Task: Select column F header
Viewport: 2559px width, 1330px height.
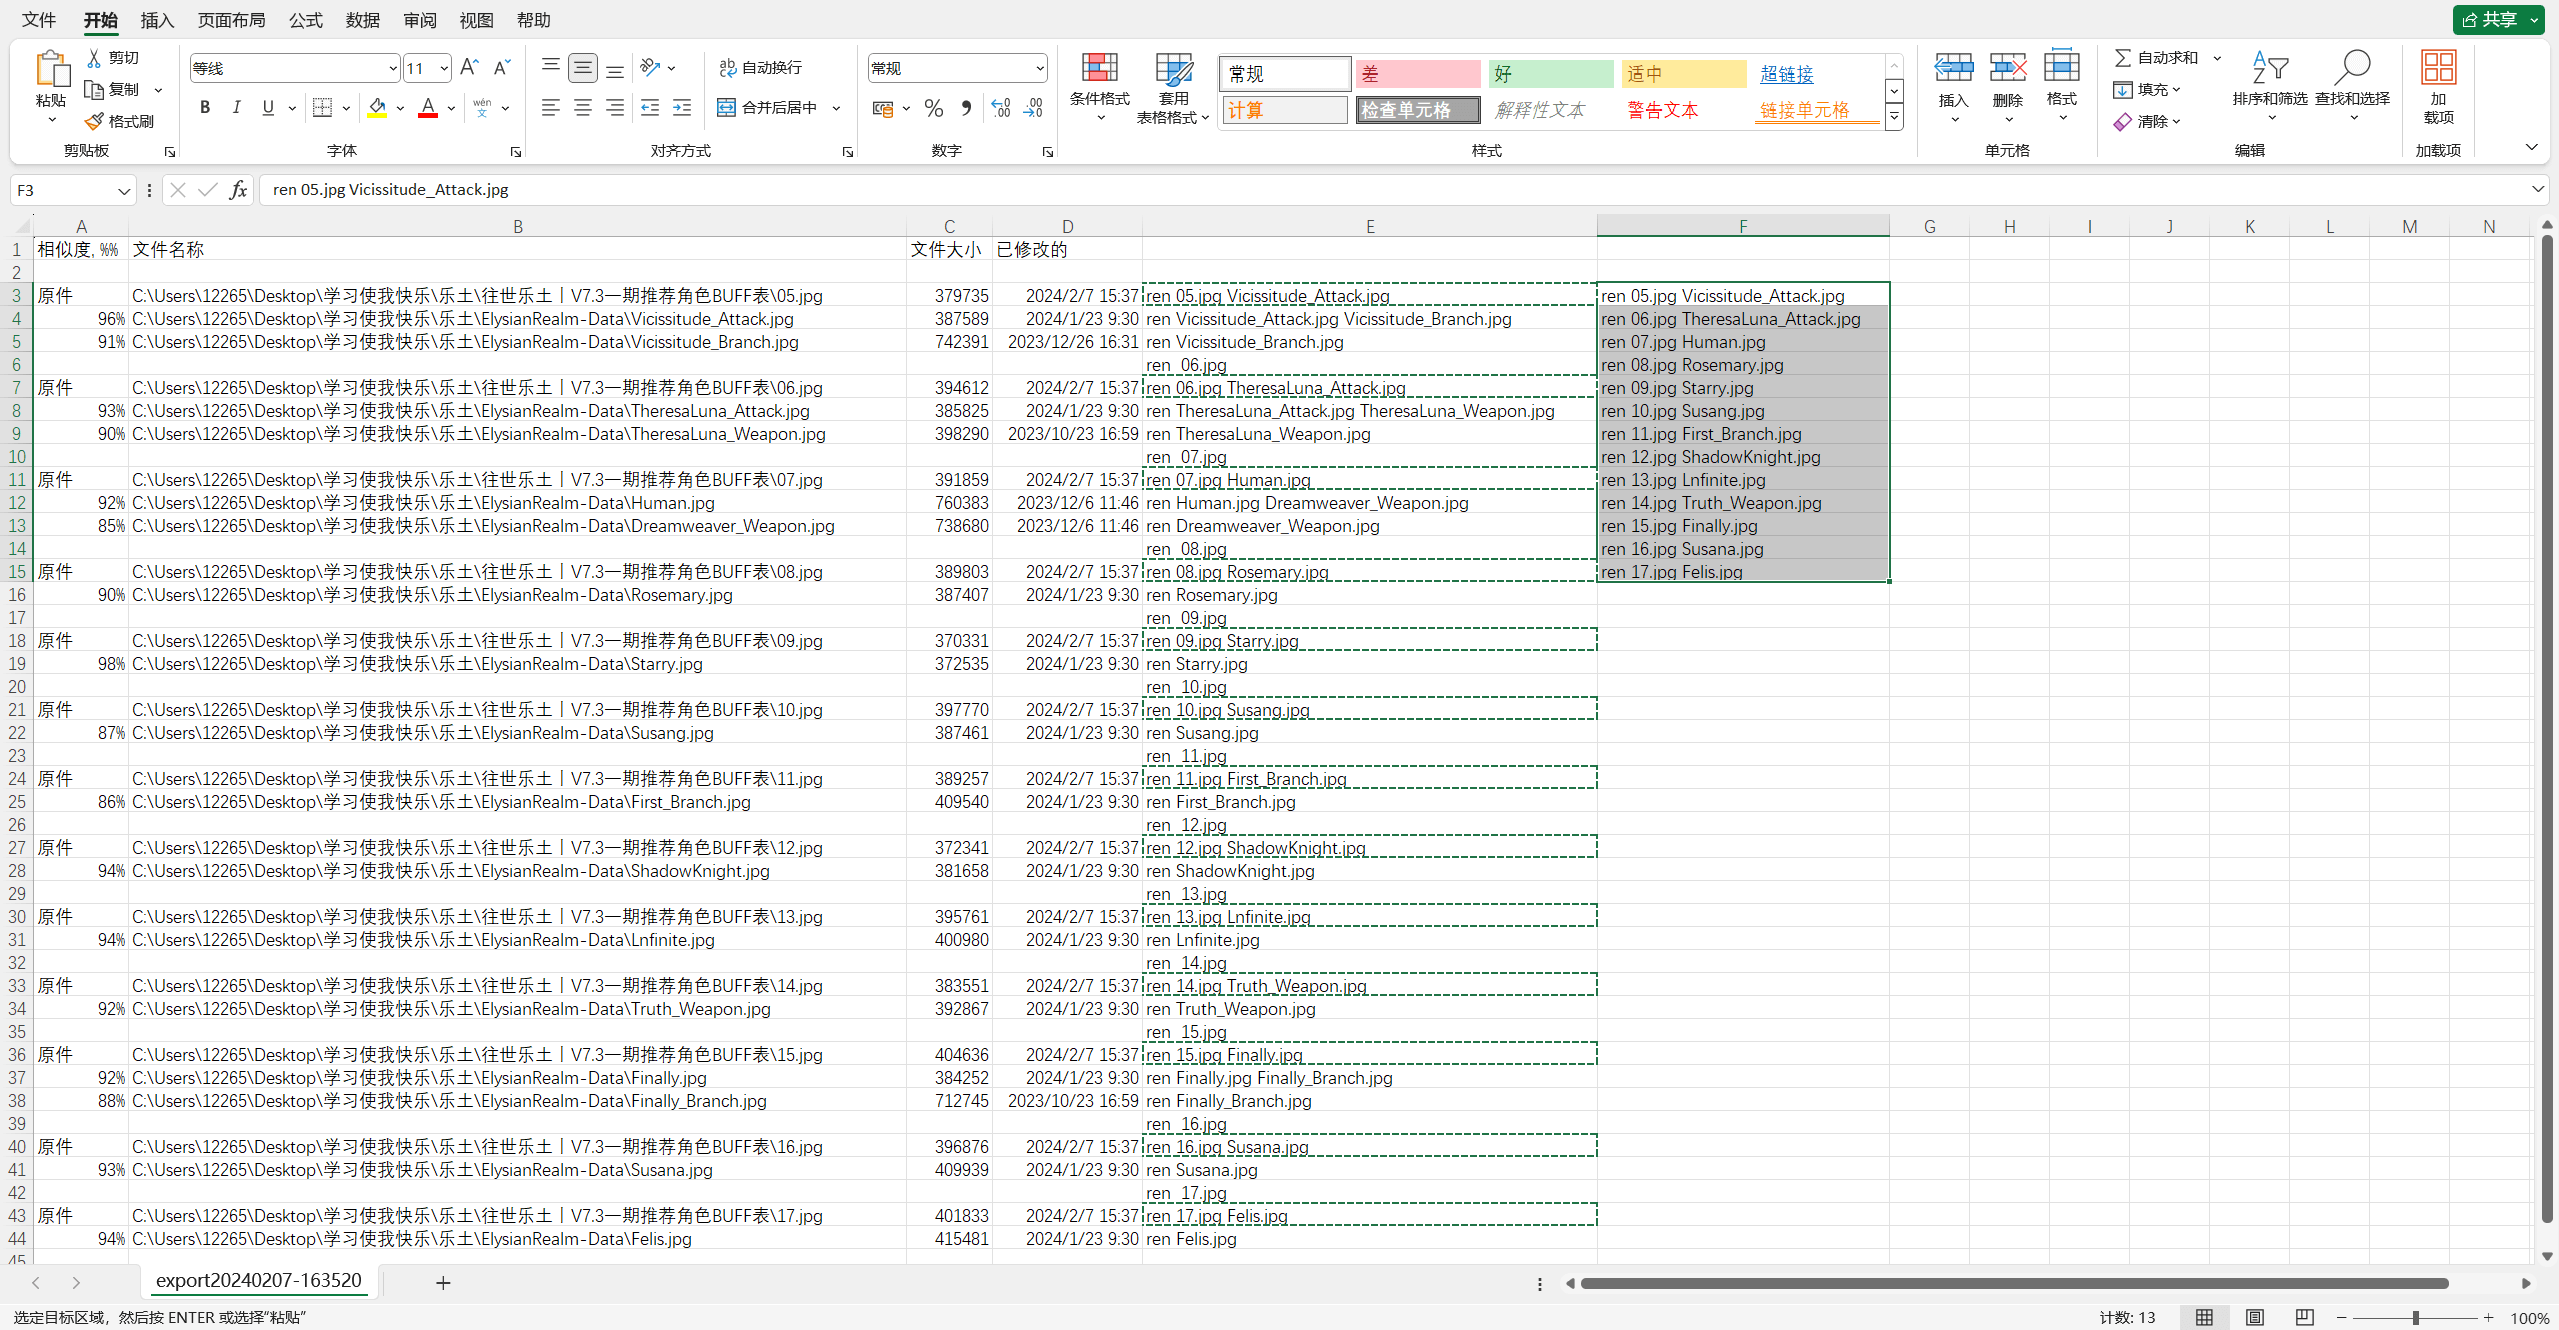Action: (1743, 226)
